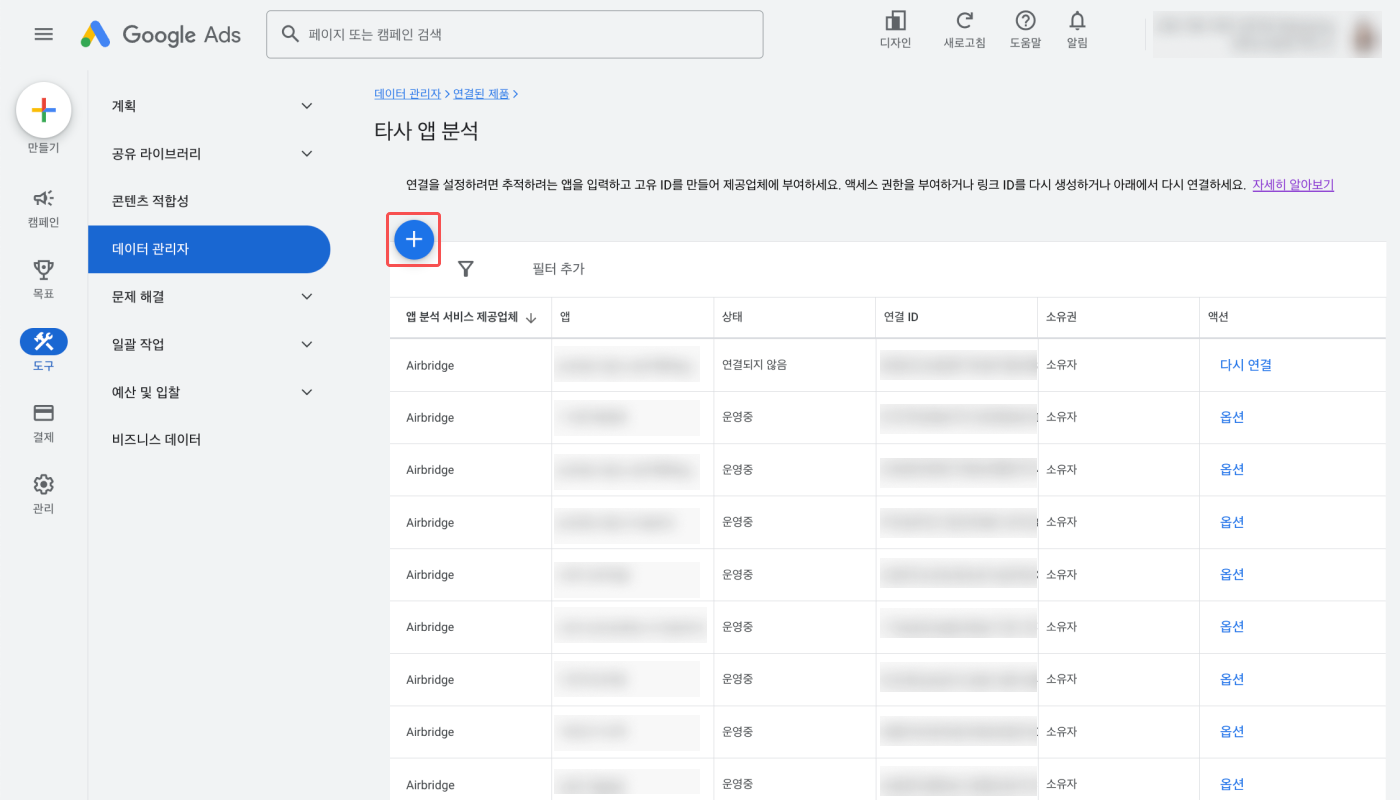Open the 알림 notifications bell
1400x800 pixels.
(1077, 21)
